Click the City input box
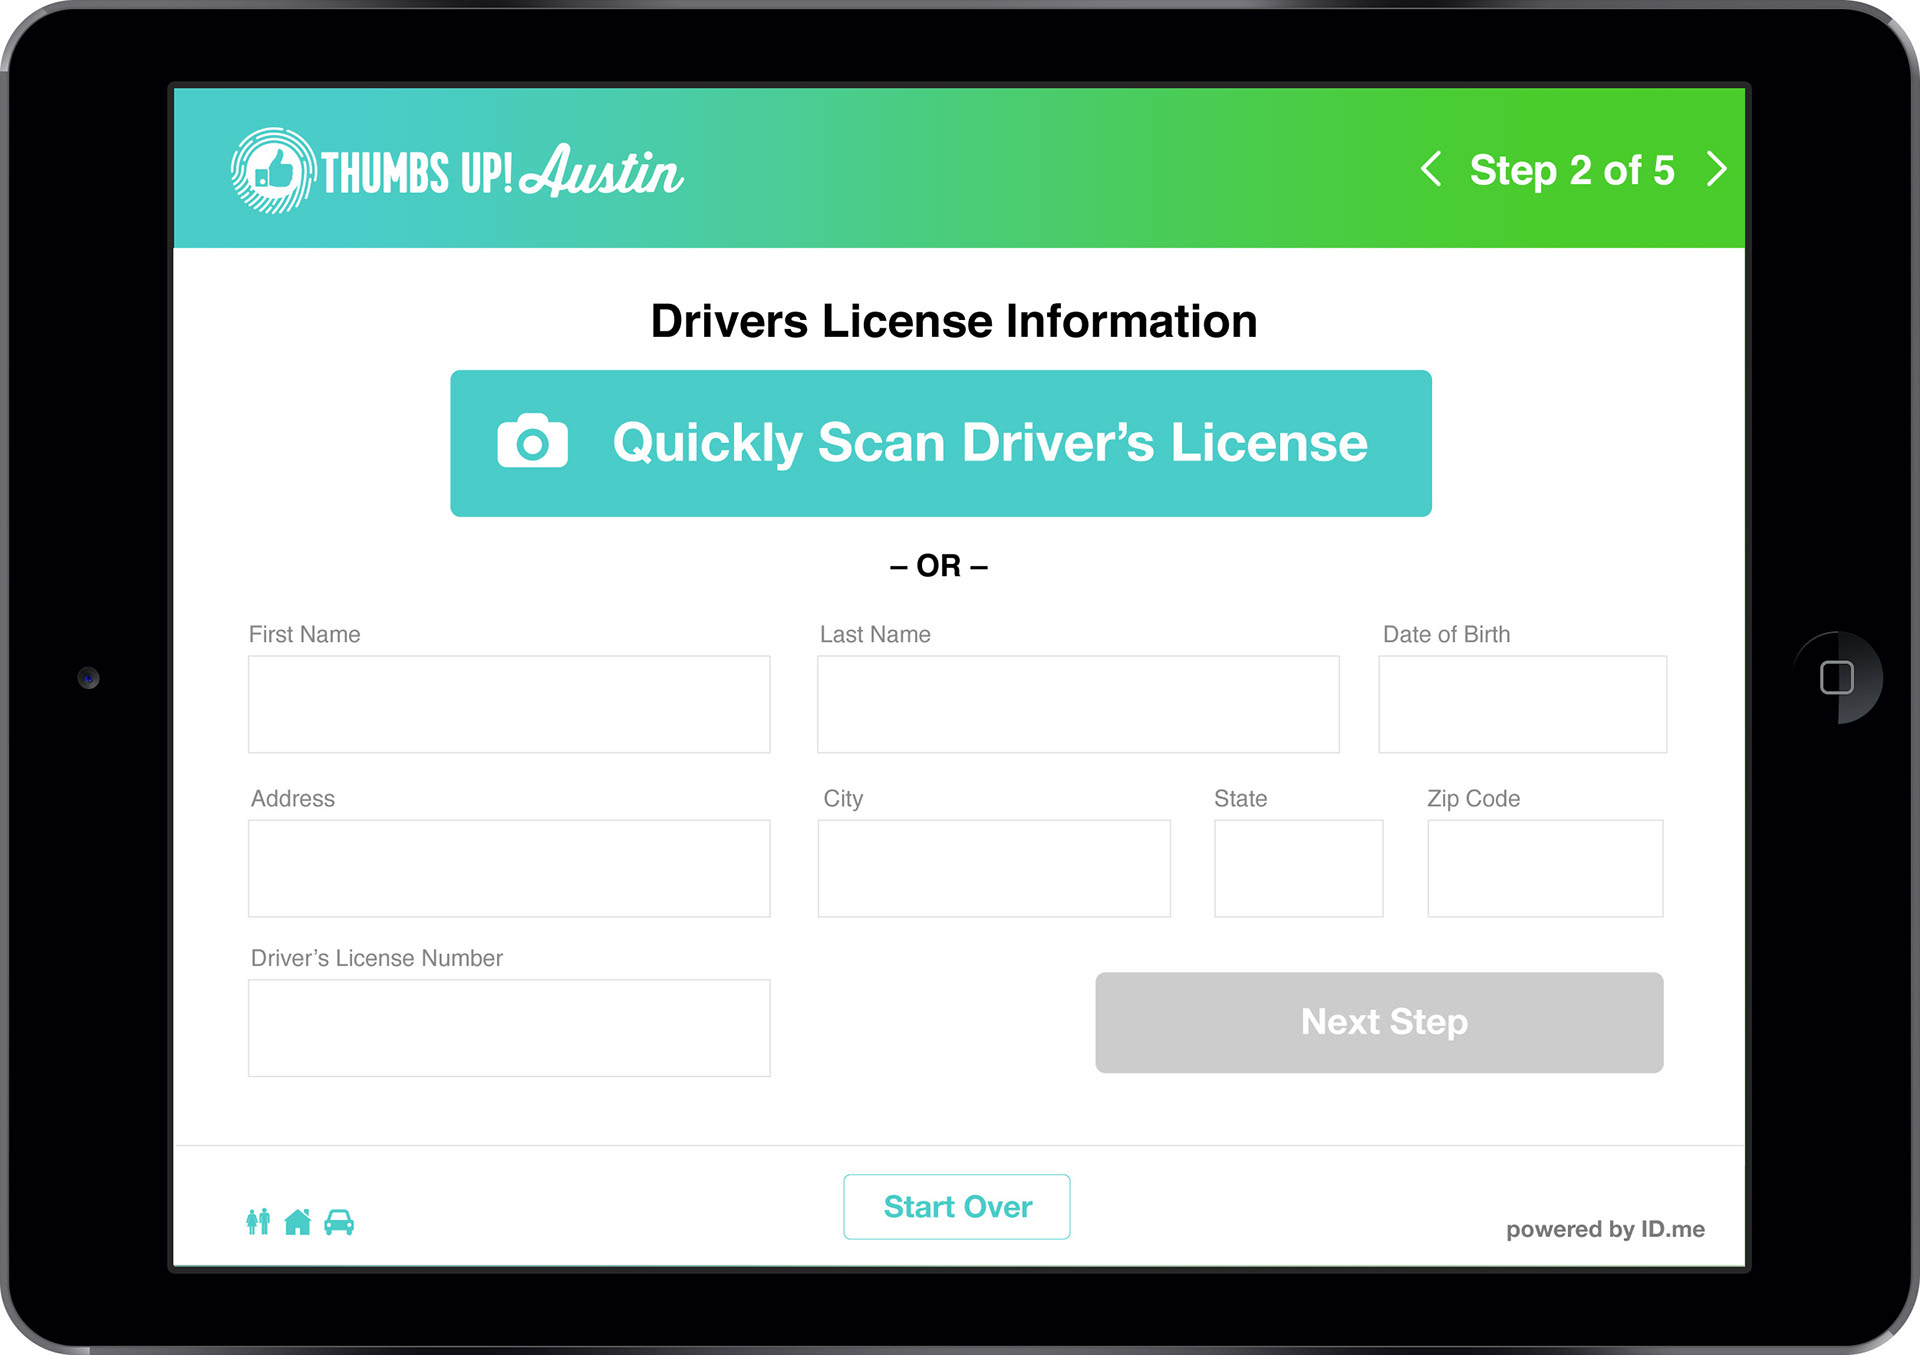Screen dimensions: 1920x1355 [x=994, y=868]
